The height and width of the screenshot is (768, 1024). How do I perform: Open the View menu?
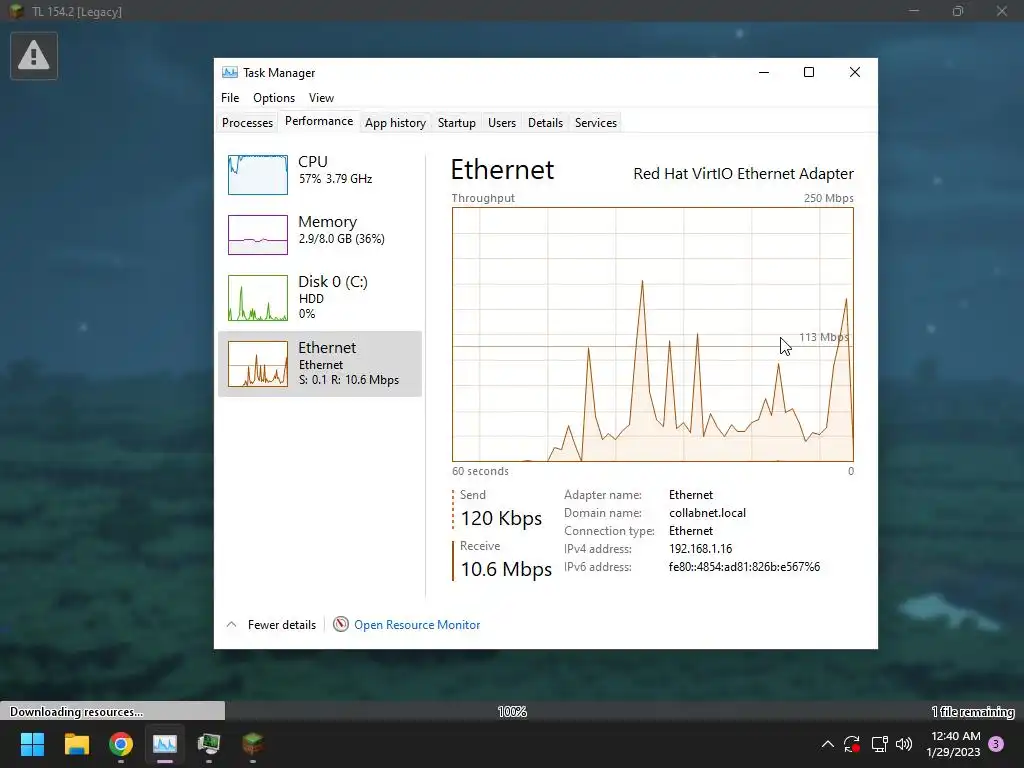point(321,98)
